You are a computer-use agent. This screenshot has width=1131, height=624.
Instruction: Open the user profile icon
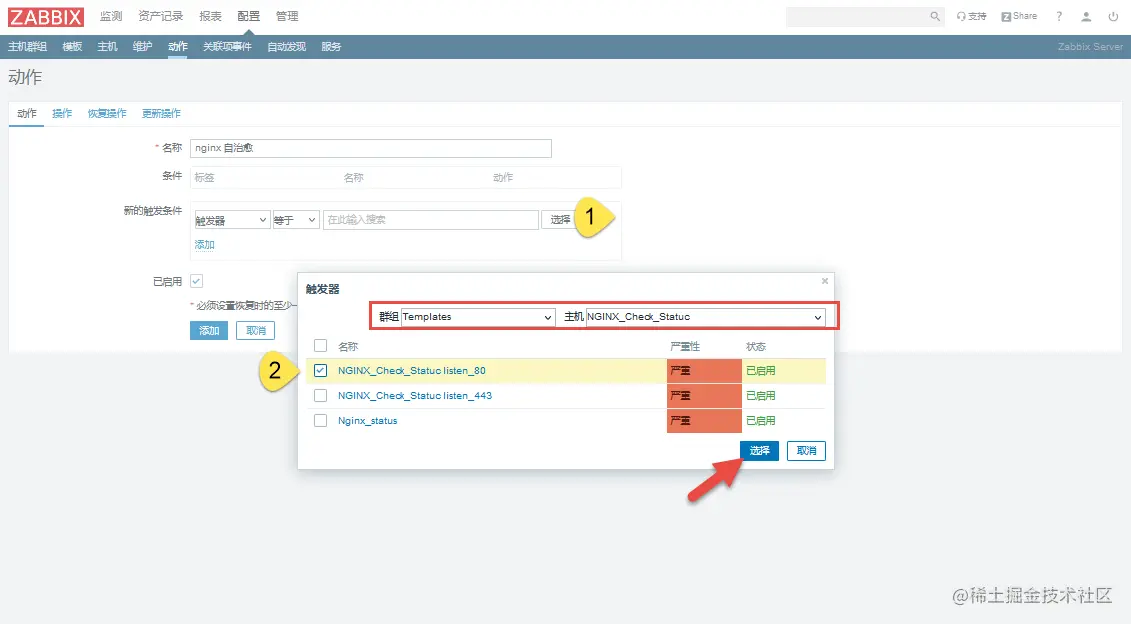1086,16
